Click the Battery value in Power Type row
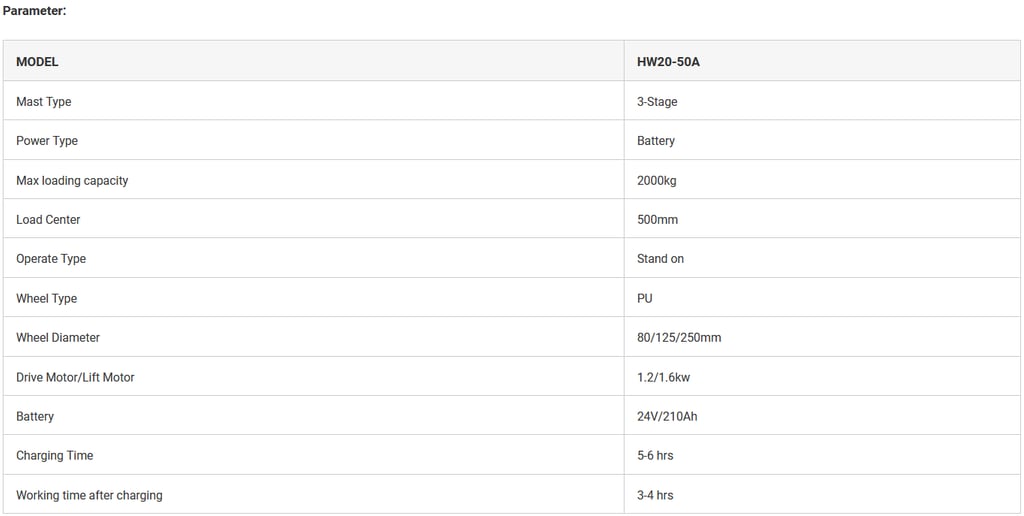The height and width of the screenshot is (516, 1024). (x=656, y=141)
